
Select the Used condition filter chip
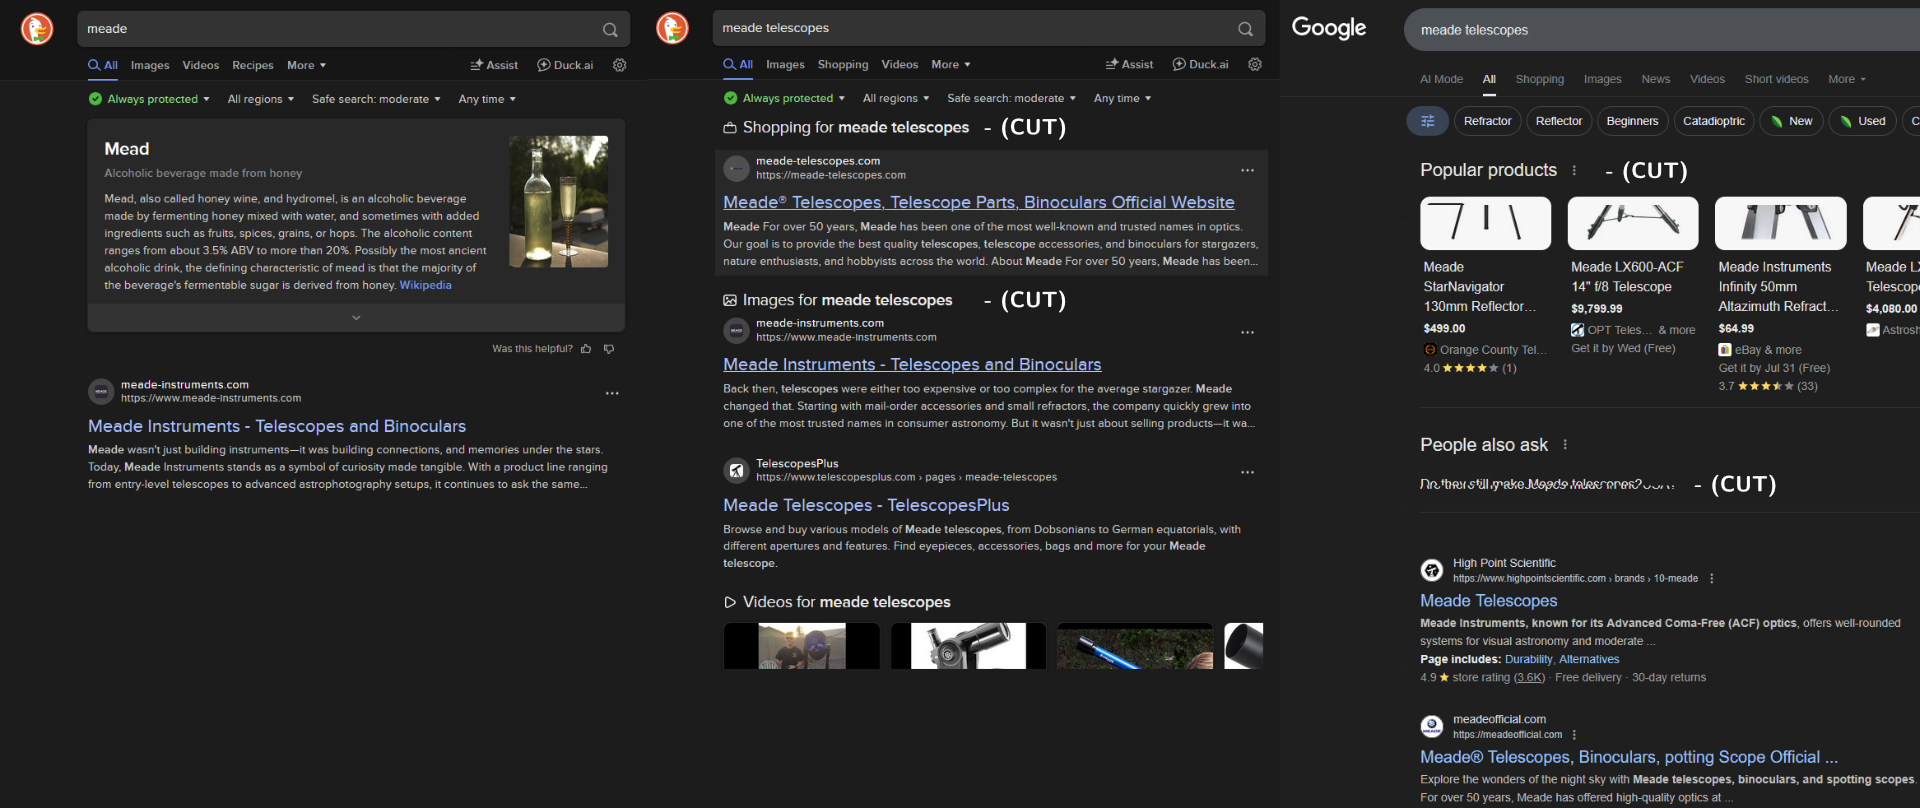click(x=1862, y=121)
